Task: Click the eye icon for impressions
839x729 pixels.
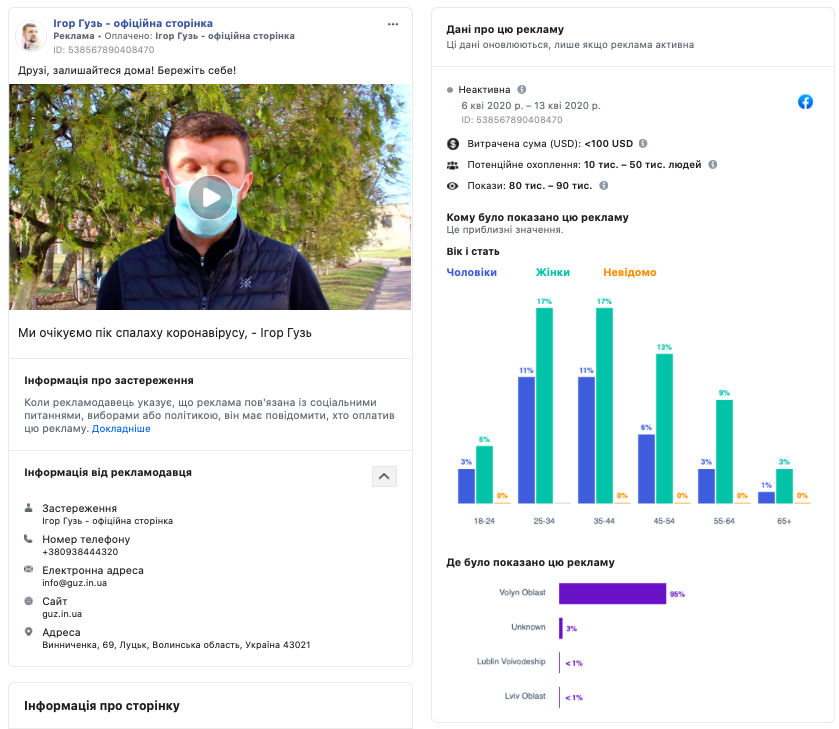Action: point(453,186)
